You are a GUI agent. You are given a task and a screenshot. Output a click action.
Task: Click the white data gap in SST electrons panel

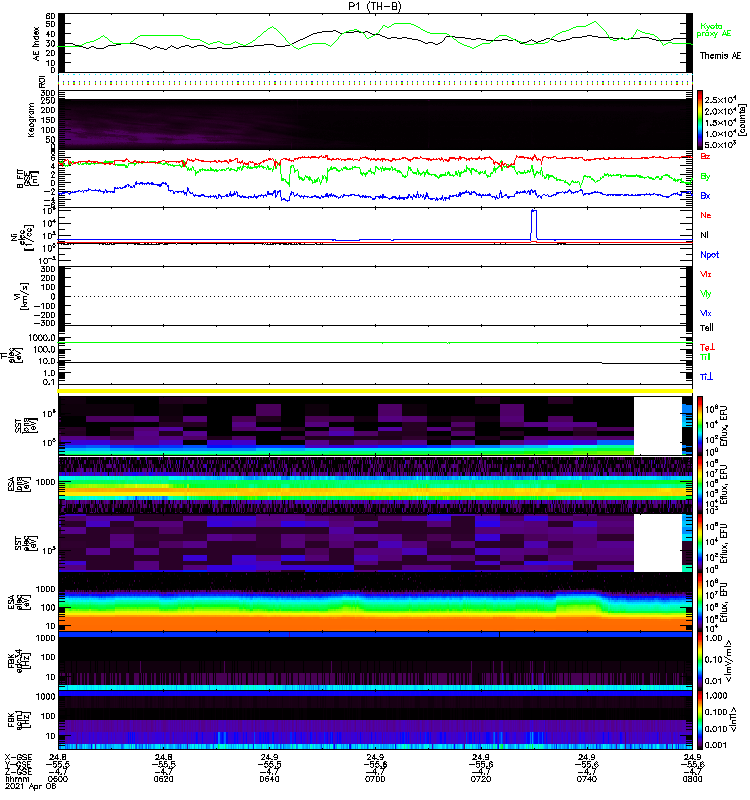[x=658, y=543]
